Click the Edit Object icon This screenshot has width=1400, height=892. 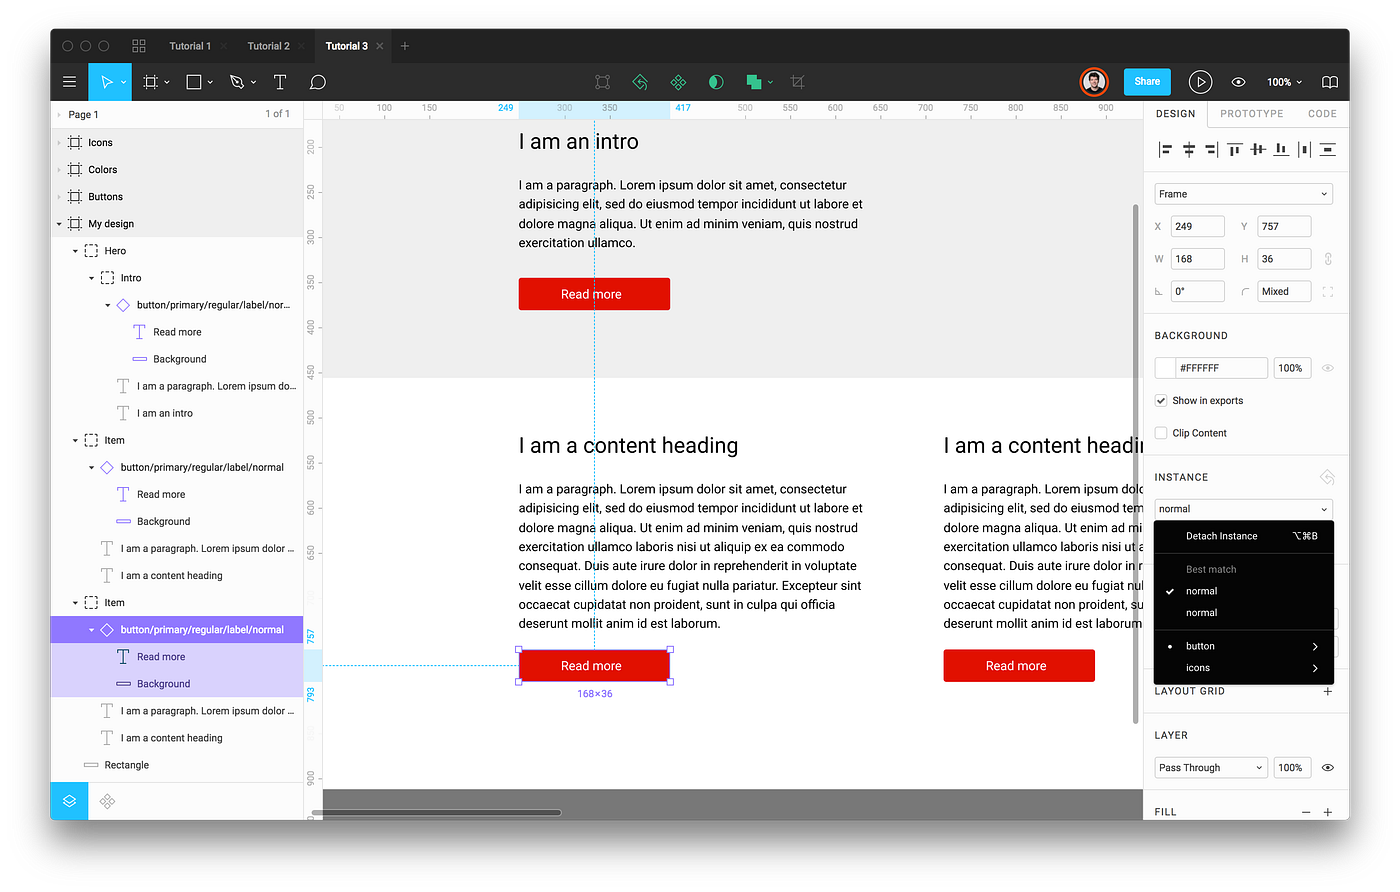(602, 82)
